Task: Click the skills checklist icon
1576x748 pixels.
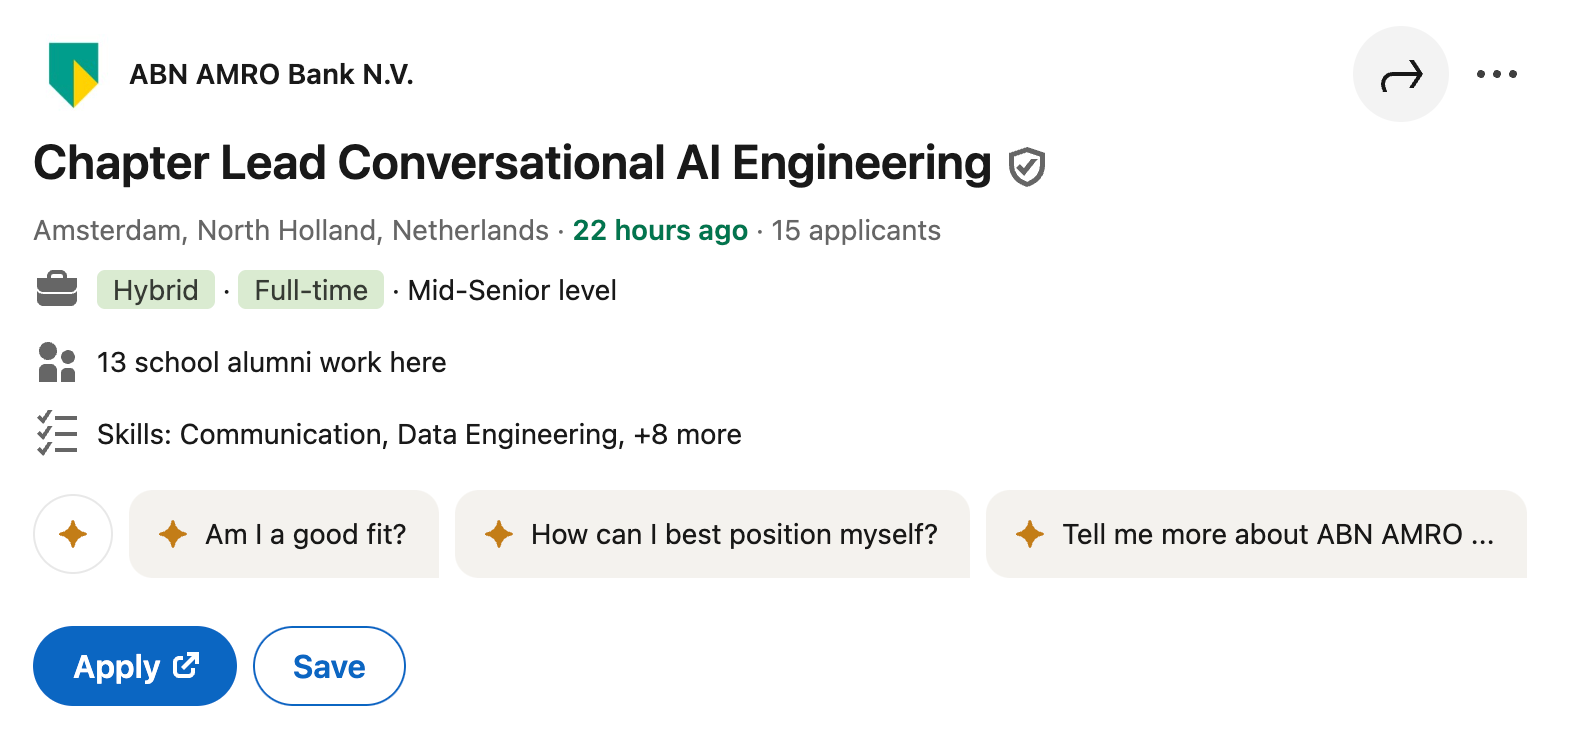Action: [57, 433]
